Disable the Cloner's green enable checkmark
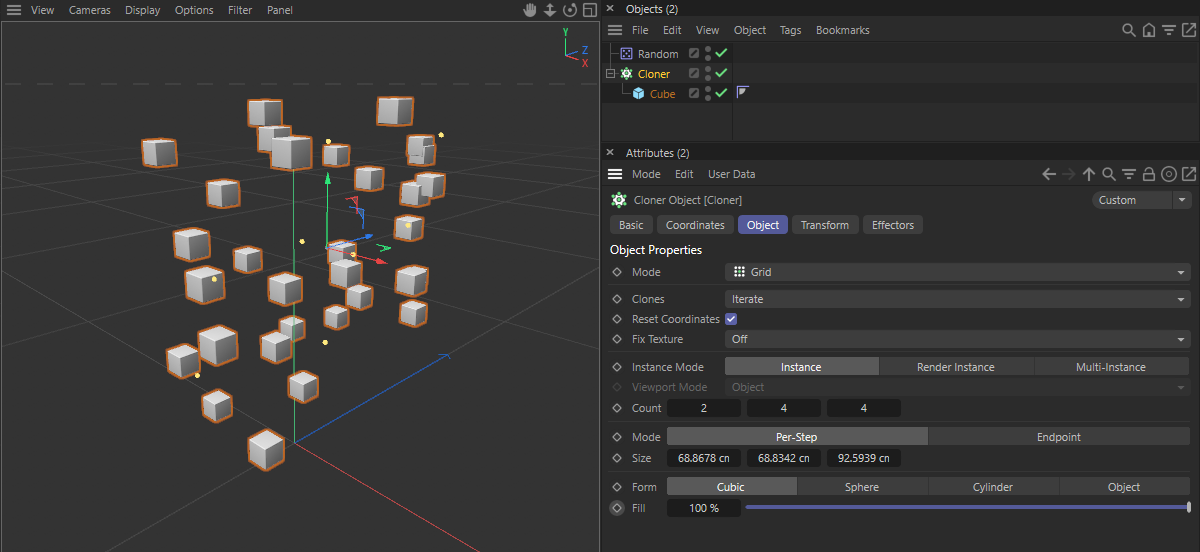Viewport: 1200px width, 552px height. tap(721, 73)
